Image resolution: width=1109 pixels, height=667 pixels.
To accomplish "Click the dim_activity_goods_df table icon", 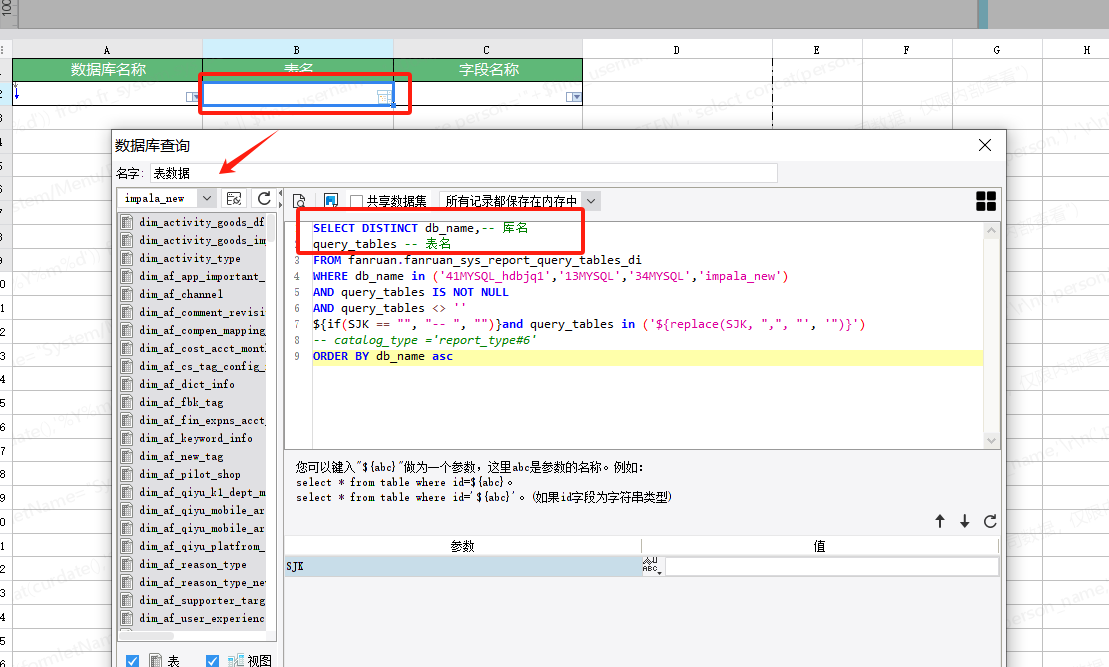I will (127, 222).
